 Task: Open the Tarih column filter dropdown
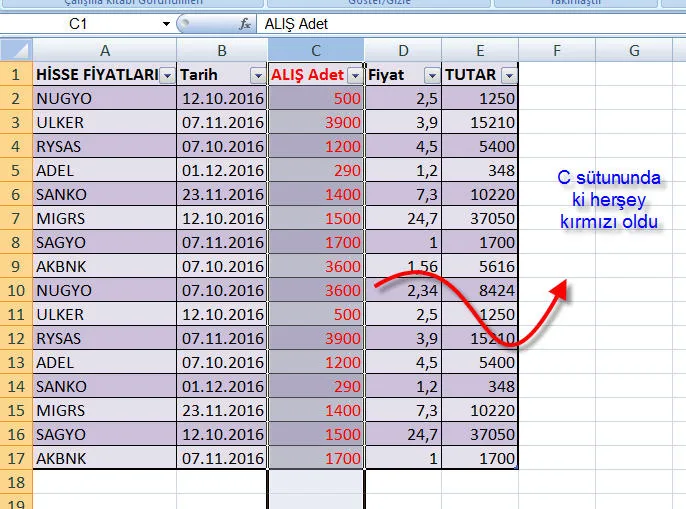point(257,75)
